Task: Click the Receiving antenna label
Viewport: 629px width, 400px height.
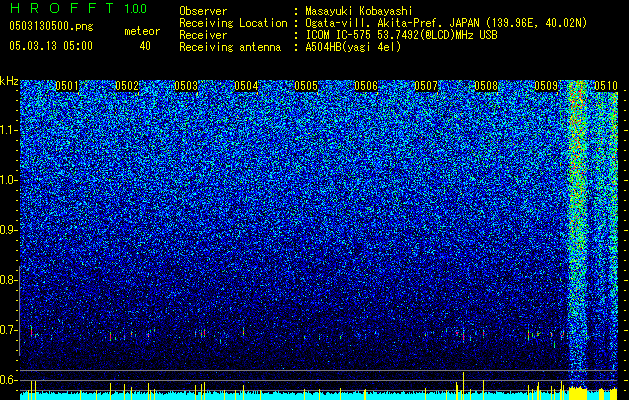Action: coord(230,47)
